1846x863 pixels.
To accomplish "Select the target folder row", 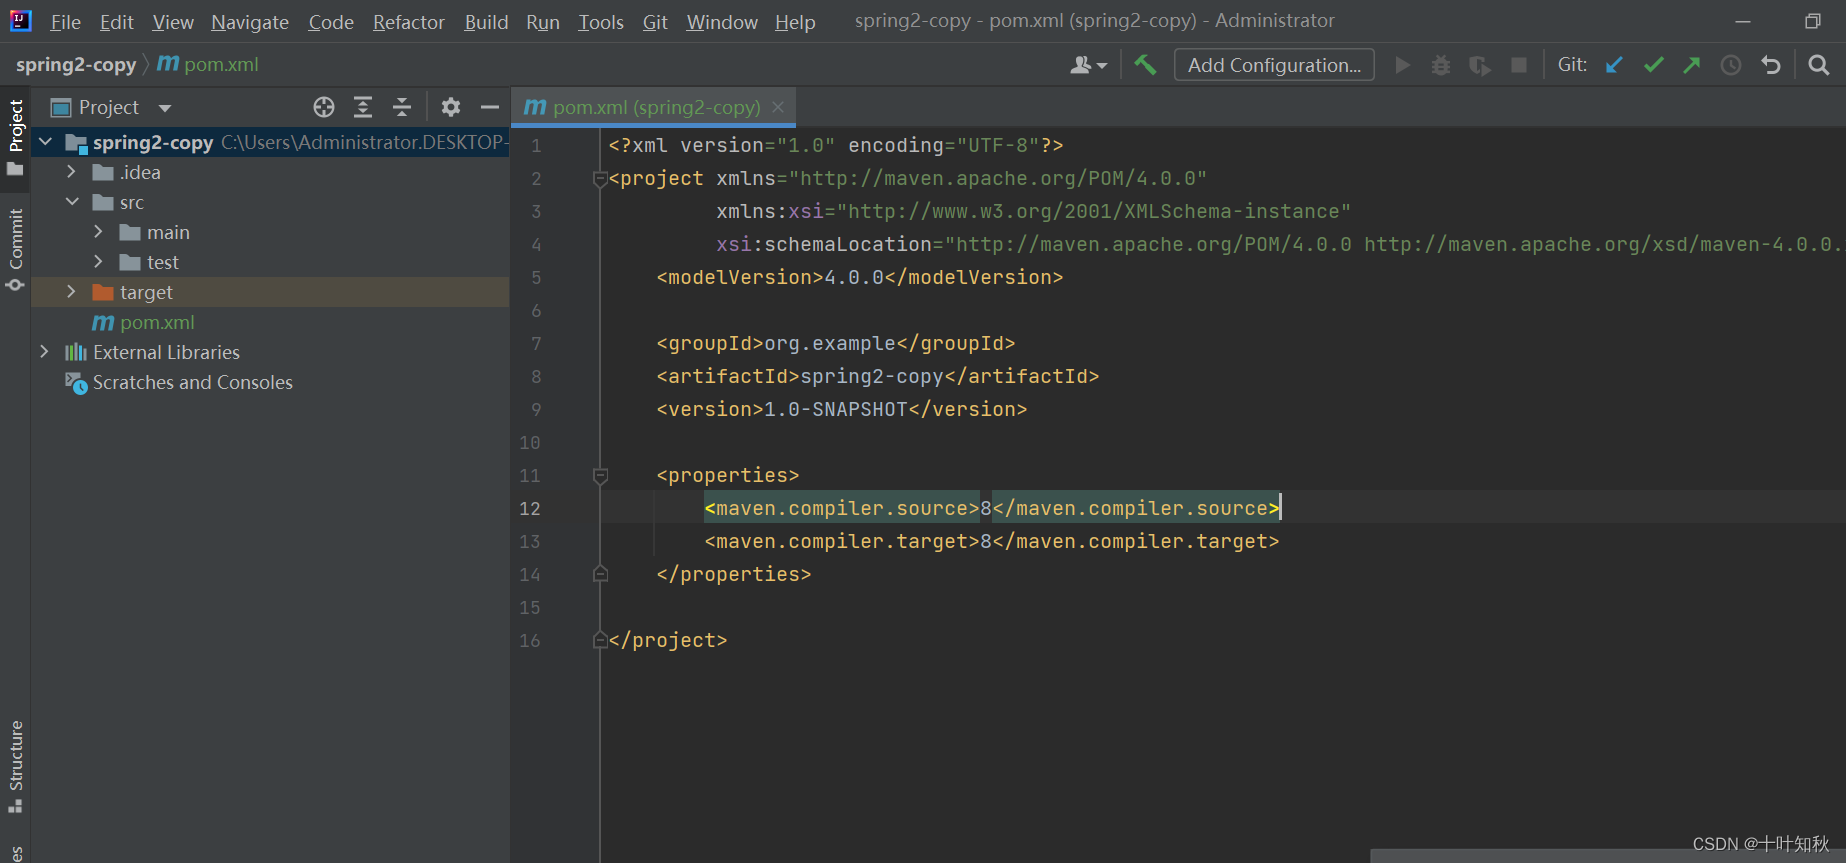I will (271, 292).
